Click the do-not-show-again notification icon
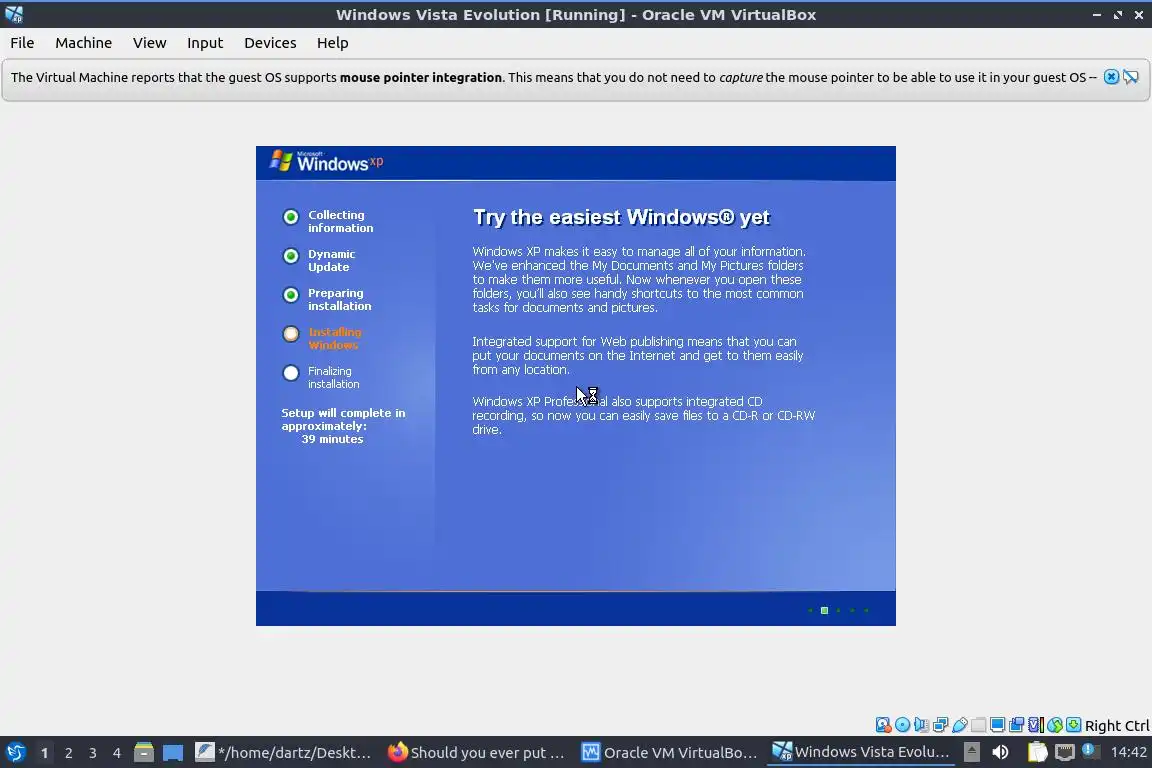This screenshot has width=1152, height=768. [1131, 77]
